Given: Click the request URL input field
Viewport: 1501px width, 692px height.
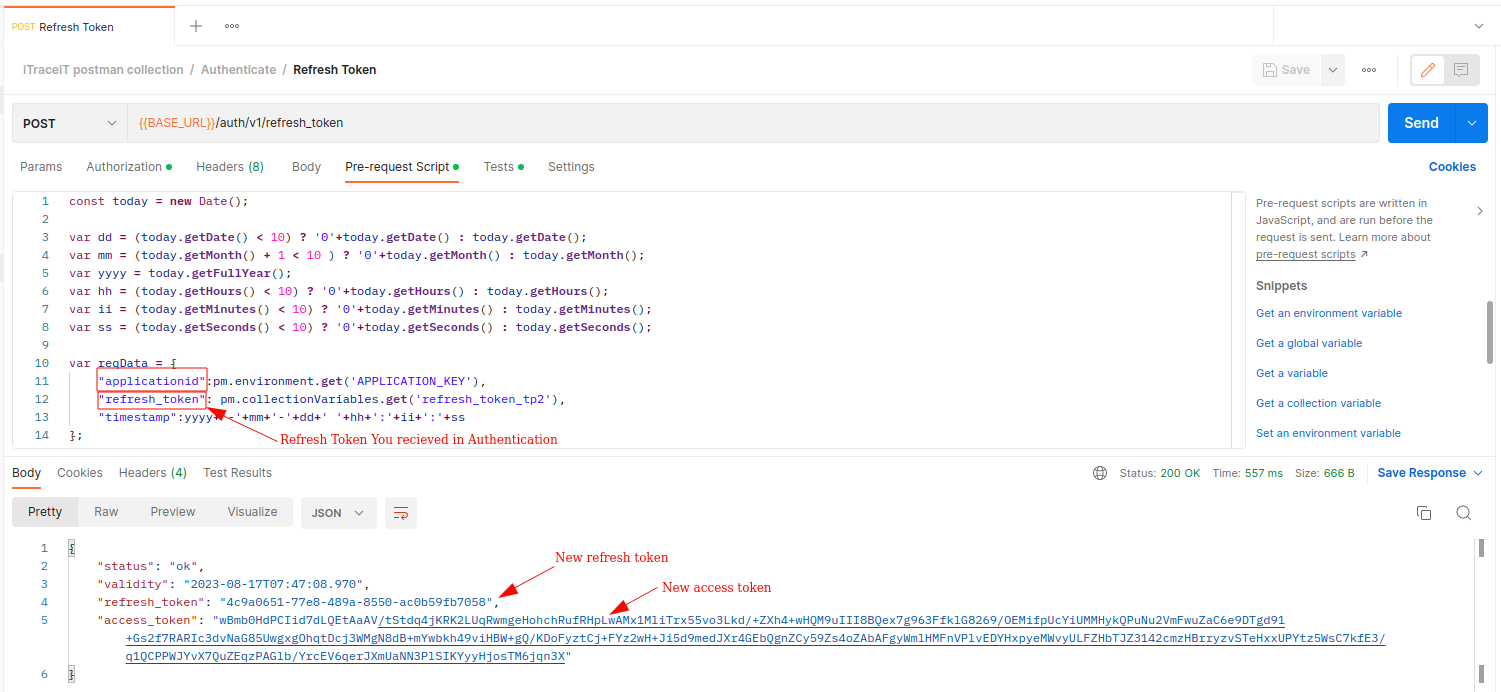Looking at the screenshot, I should point(750,123).
